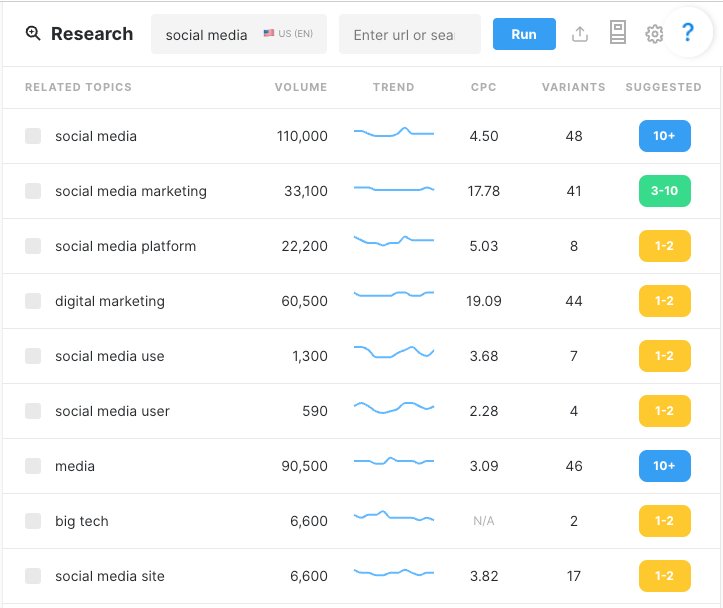Click the Research magnifier icon
The image size is (723, 608).
(x=33, y=34)
